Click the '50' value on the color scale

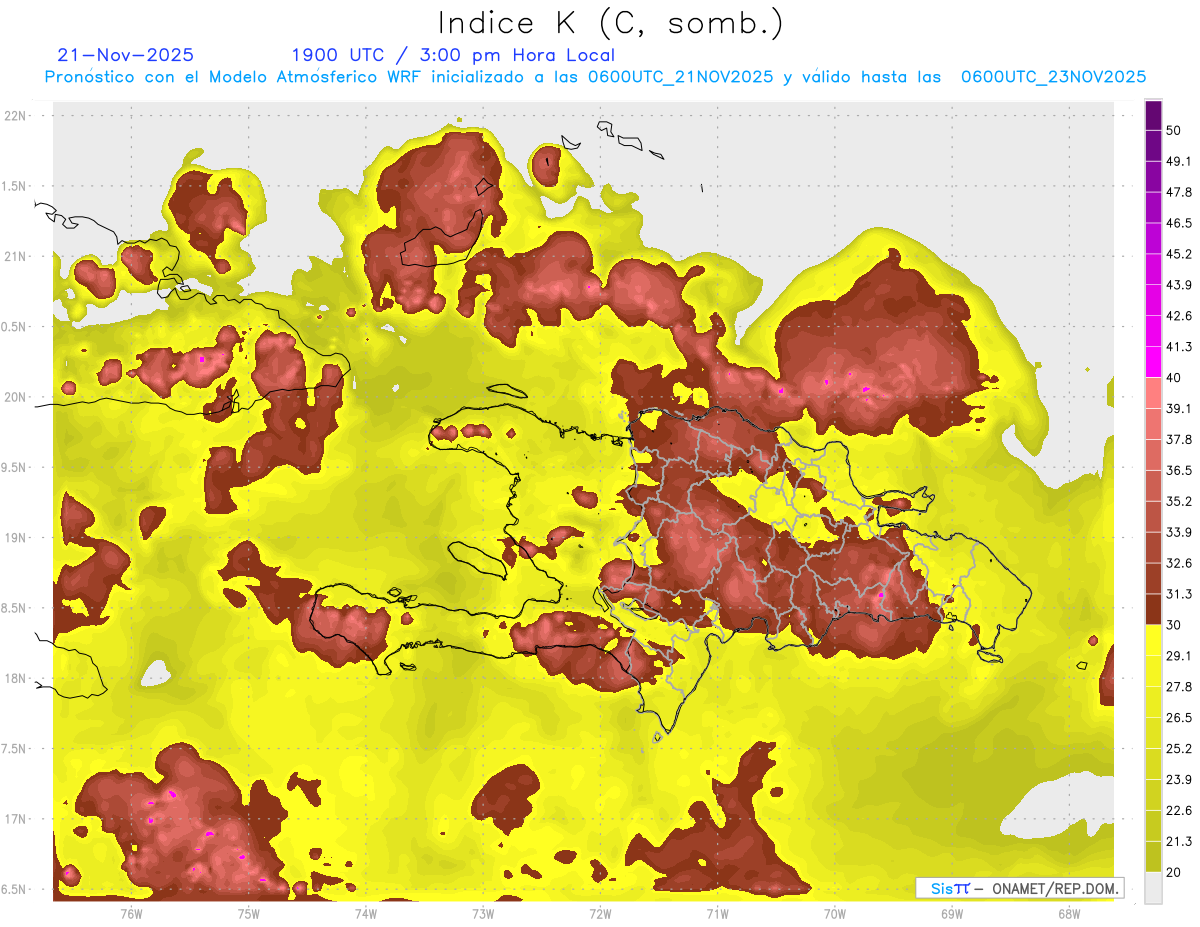(1175, 130)
